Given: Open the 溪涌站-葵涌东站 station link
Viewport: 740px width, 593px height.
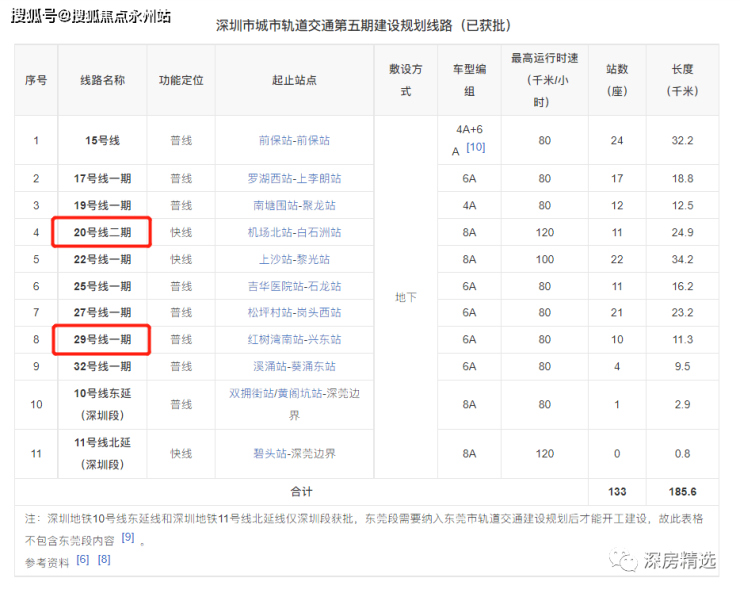Looking at the screenshot, I should 294,367.
